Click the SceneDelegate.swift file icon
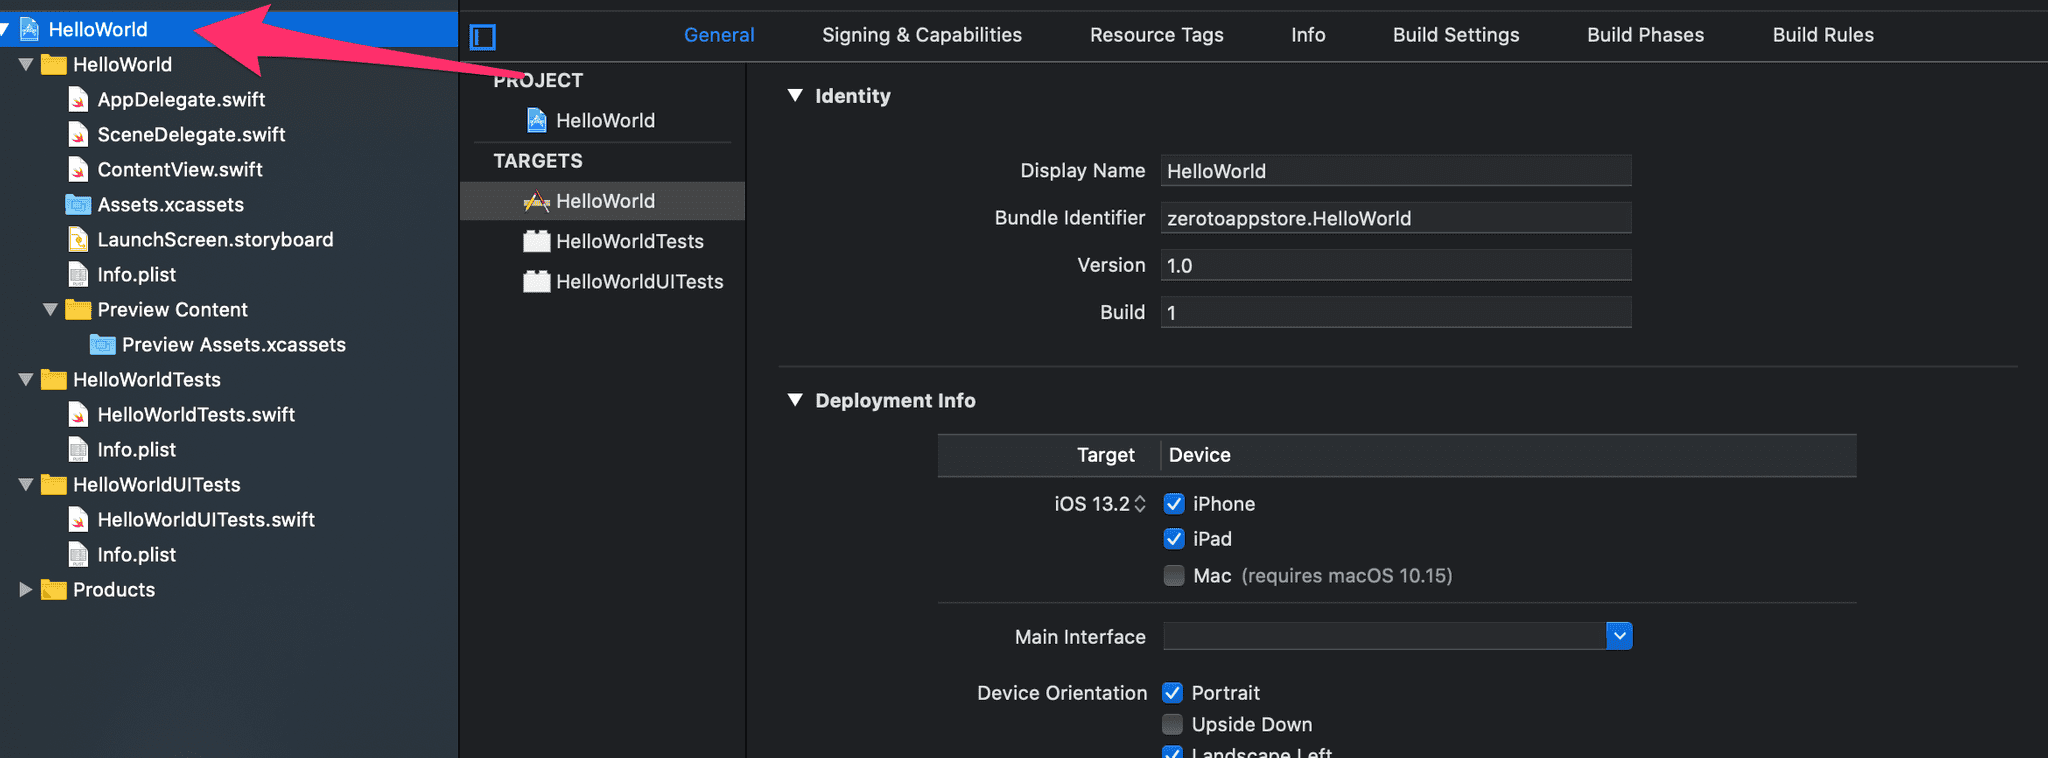2048x758 pixels. (x=78, y=134)
